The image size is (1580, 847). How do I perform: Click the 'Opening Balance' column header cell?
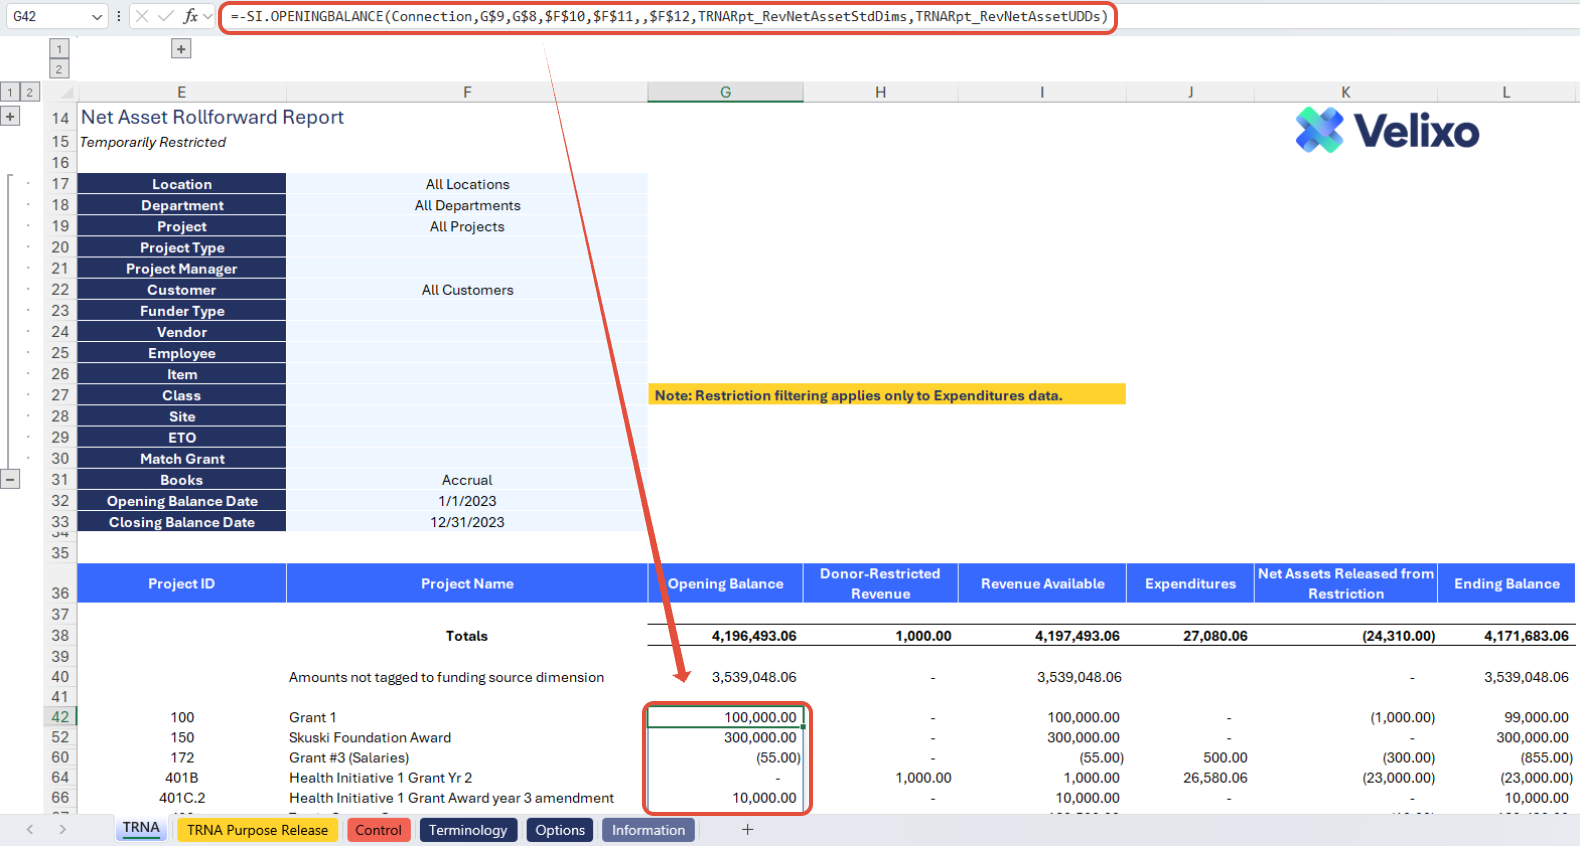(725, 583)
